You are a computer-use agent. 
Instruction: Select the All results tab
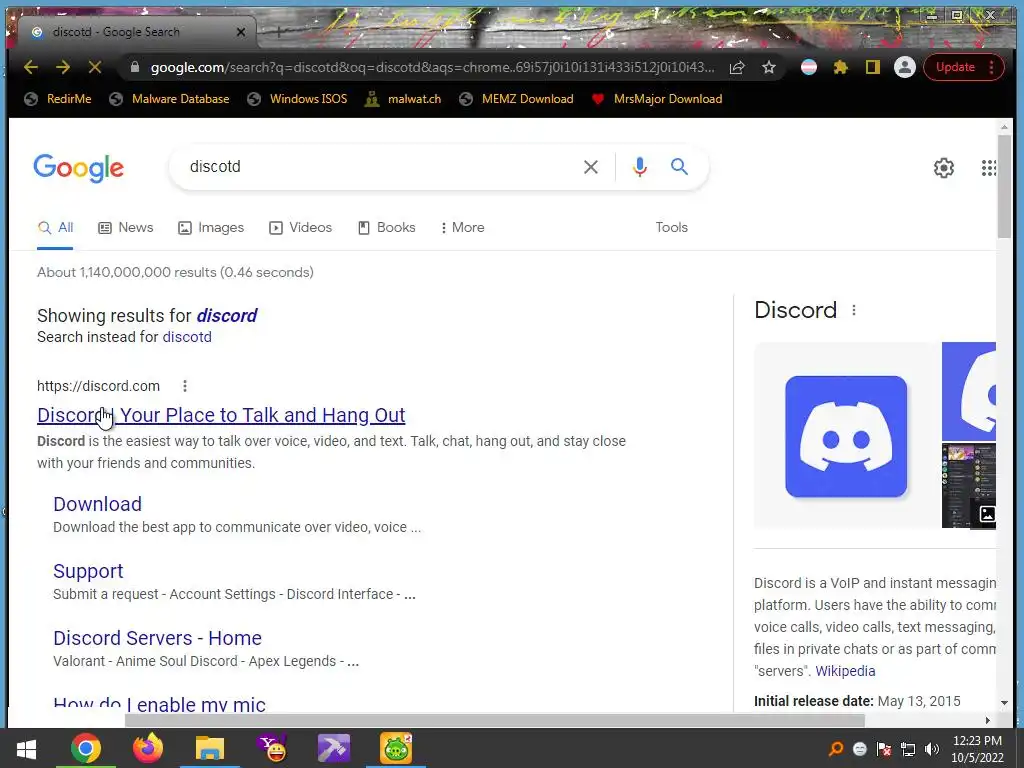[56, 227]
